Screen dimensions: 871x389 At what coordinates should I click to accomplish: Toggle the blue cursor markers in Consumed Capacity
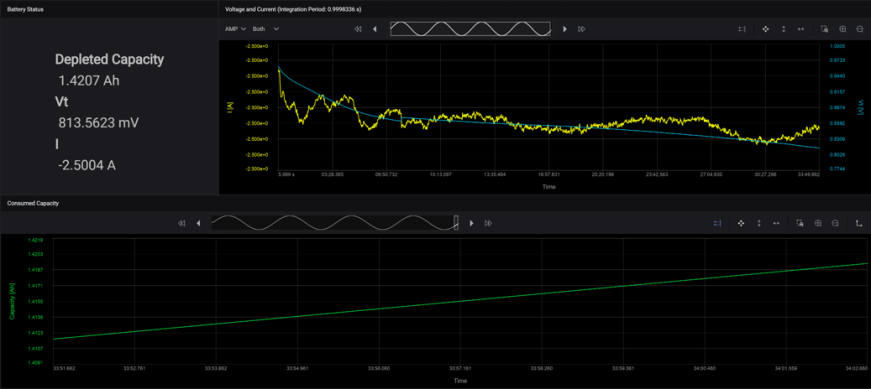(x=717, y=223)
